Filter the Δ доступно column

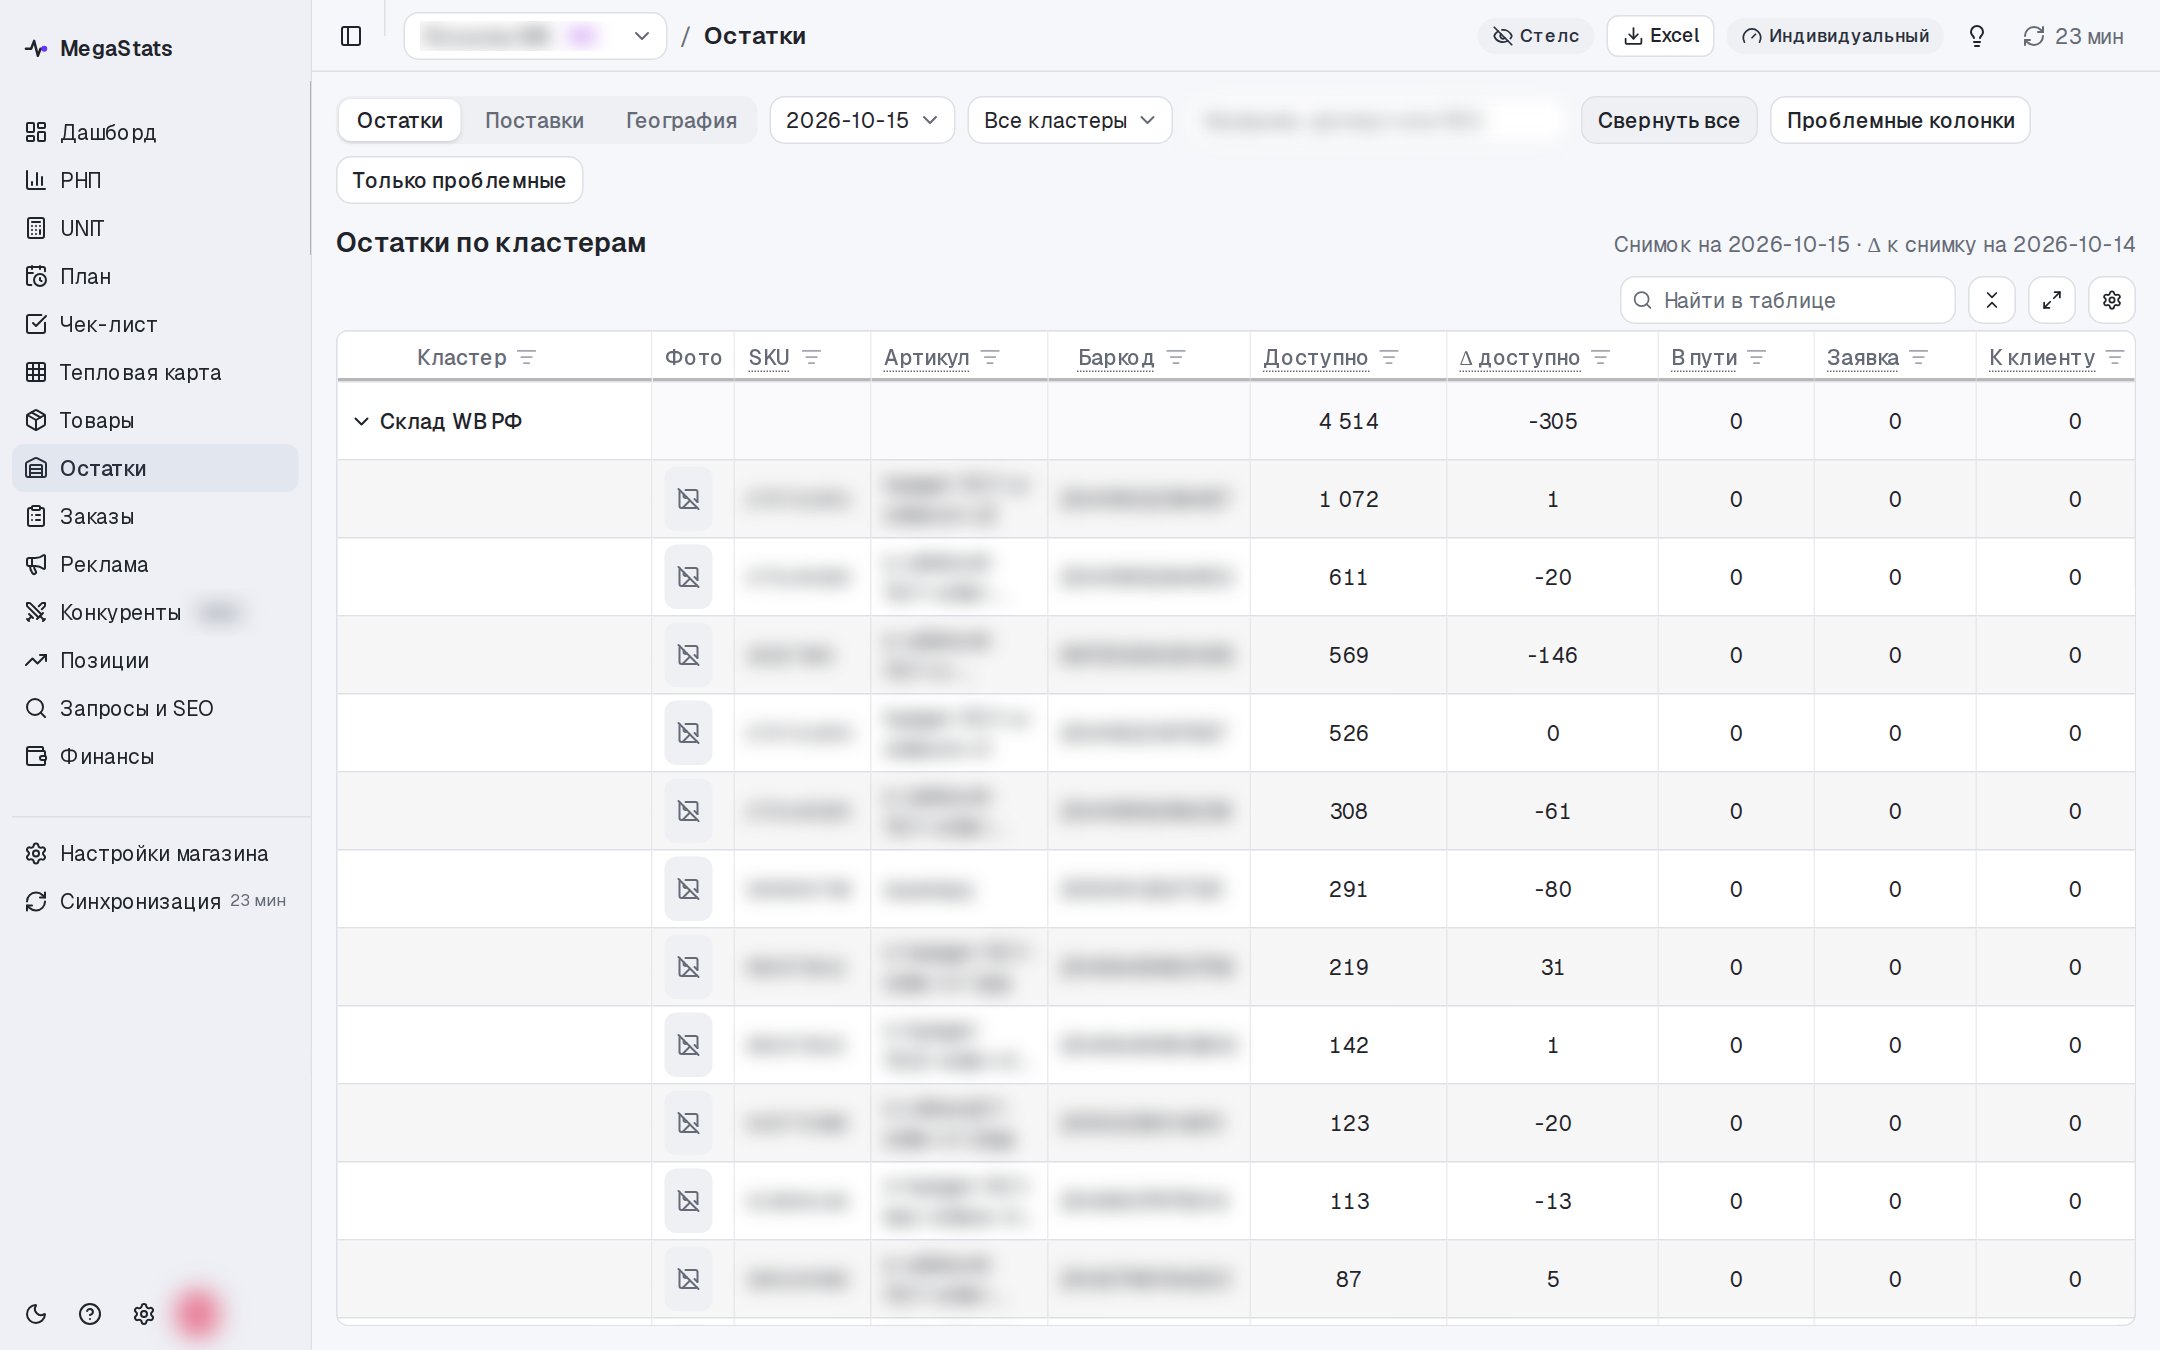(1600, 357)
